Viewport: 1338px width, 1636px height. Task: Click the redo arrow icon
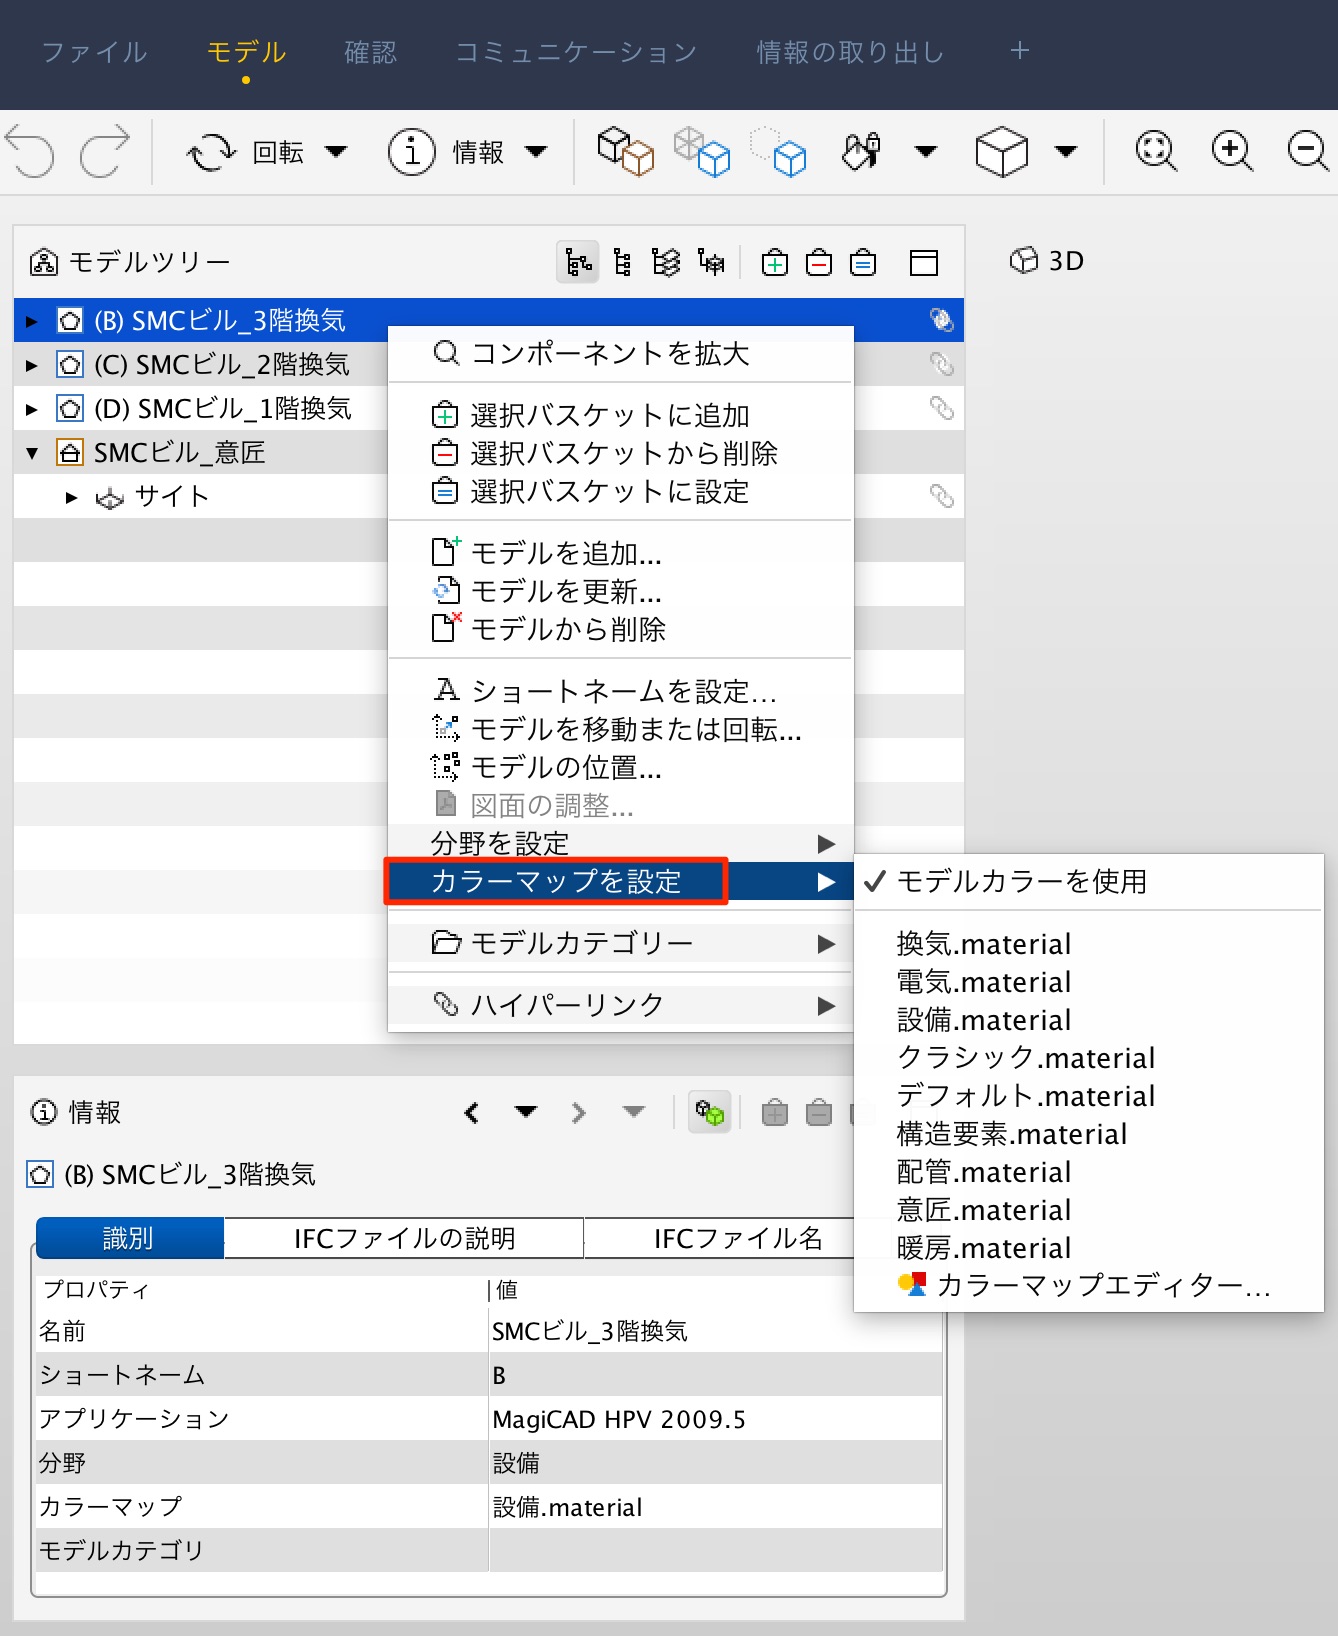pyautogui.click(x=105, y=152)
